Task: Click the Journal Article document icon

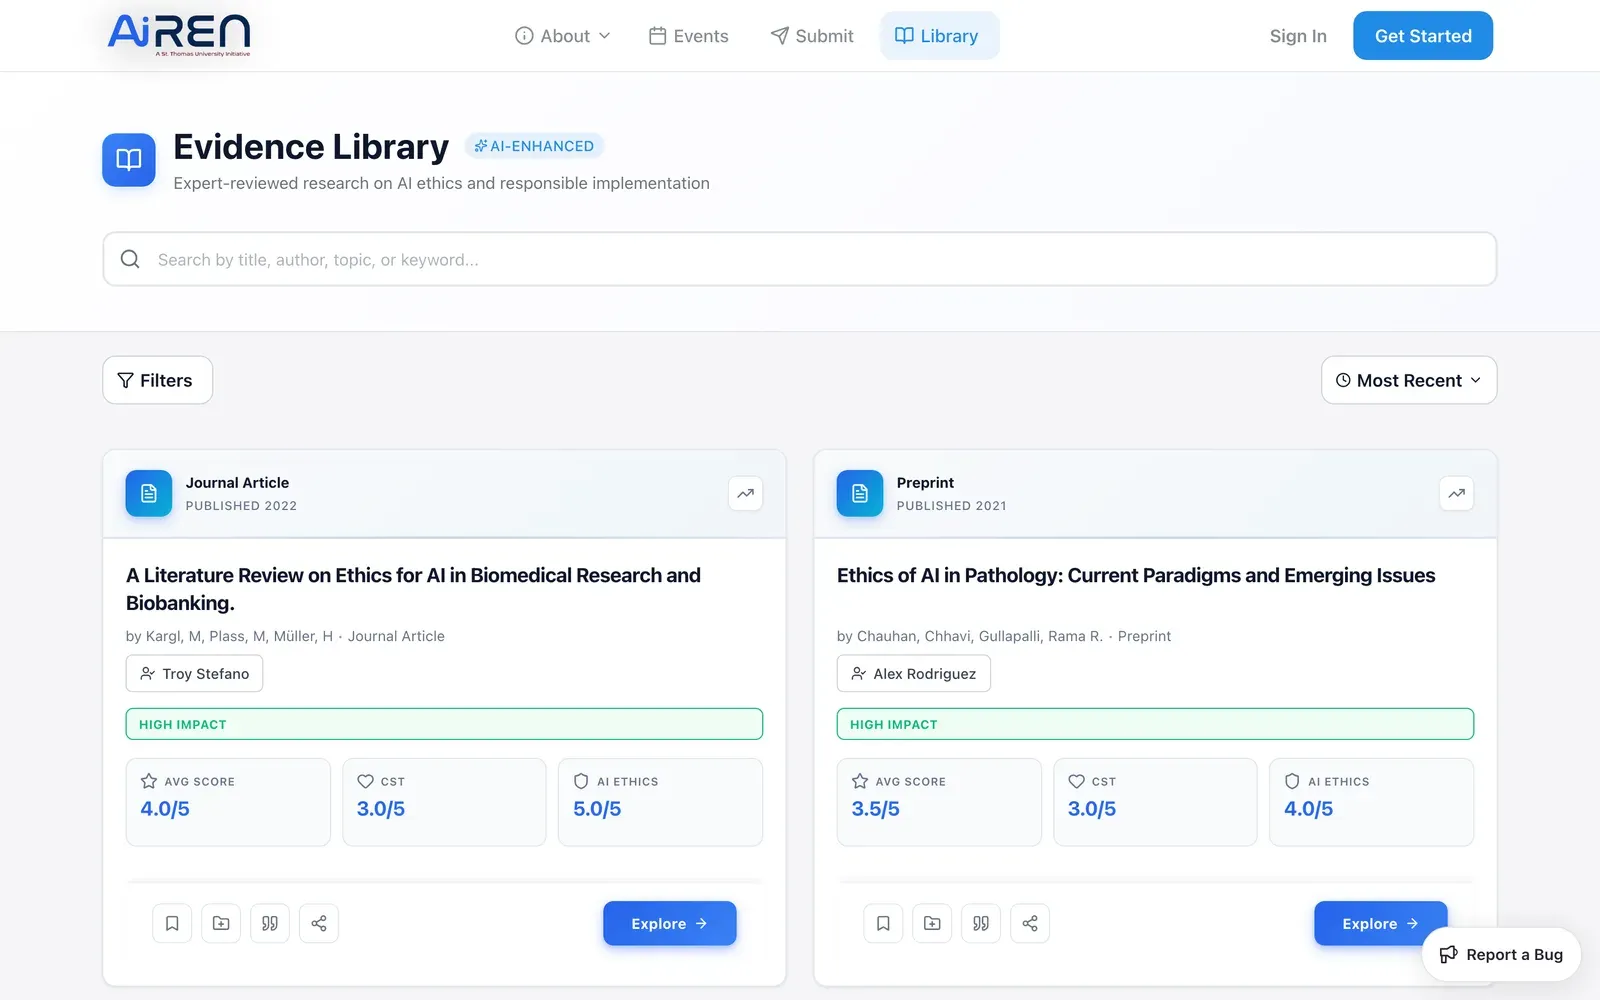Action: pyautogui.click(x=149, y=493)
